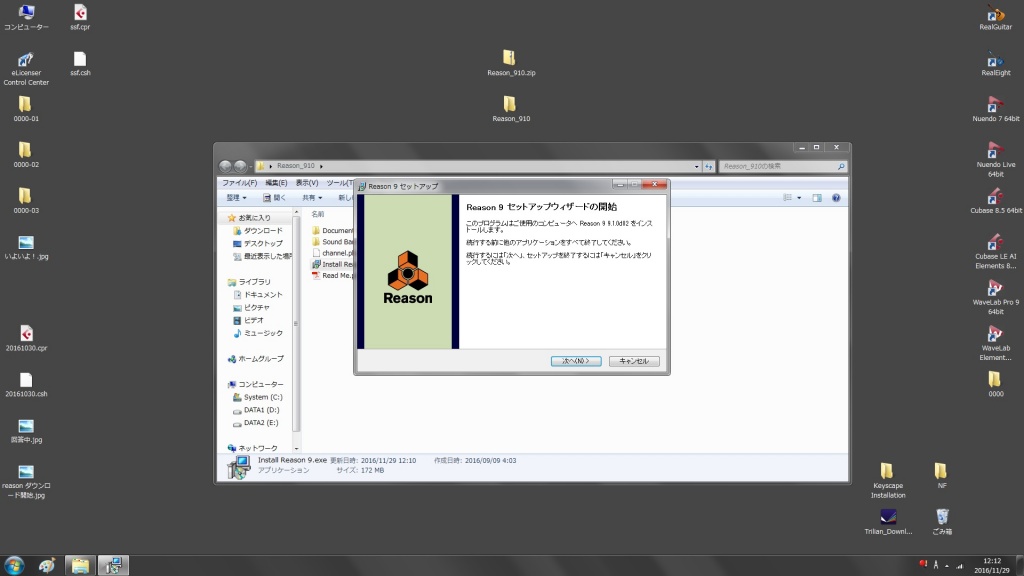The image size is (1024, 576).
Task: Click 次へ(N) in the Reason 9 setup wizard
Action: coord(575,360)
